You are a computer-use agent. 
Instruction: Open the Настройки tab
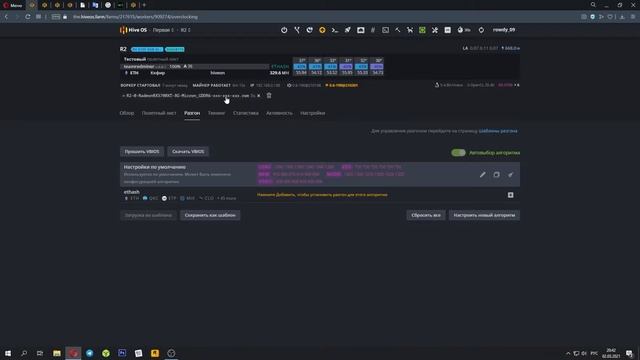click(x=313, y=113)
